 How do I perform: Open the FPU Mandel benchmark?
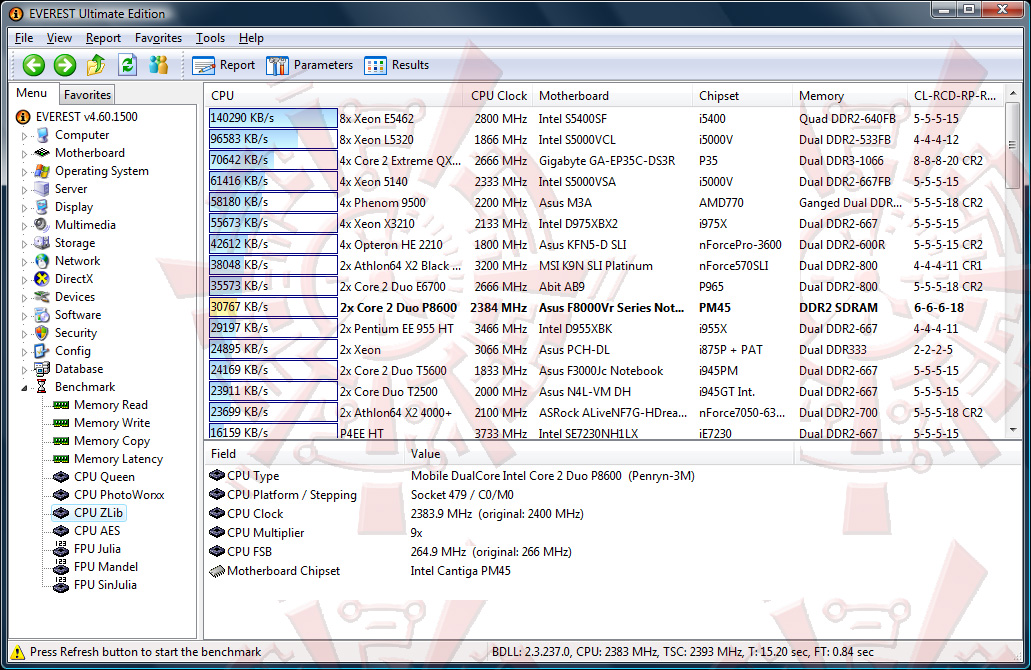coord(106,567)
